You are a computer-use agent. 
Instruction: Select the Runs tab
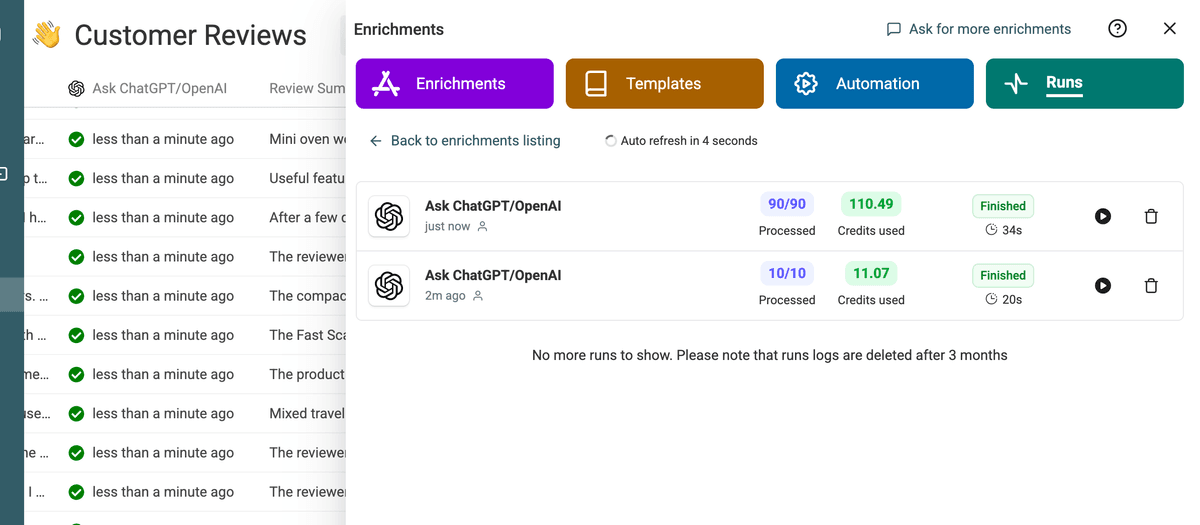click(x=1084, y=83)
